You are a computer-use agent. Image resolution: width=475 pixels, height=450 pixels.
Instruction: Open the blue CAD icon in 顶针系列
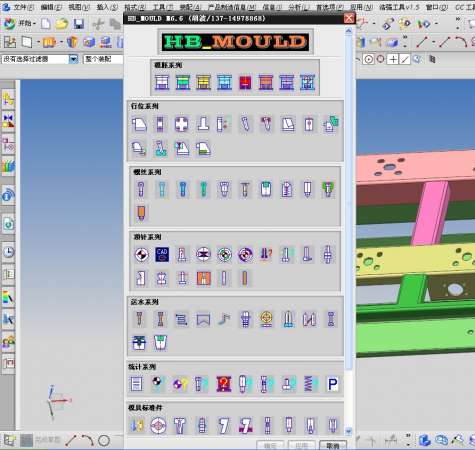pyautogui.click(x=162, y=255)
